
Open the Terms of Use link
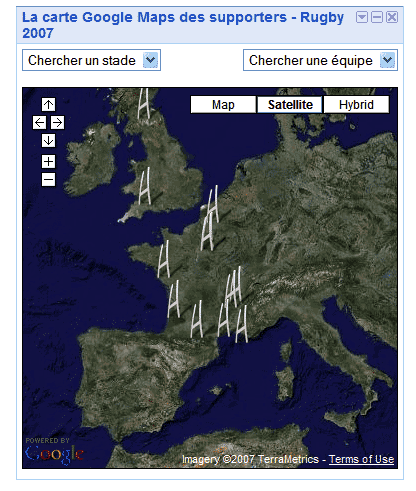(x=361, y=459)
